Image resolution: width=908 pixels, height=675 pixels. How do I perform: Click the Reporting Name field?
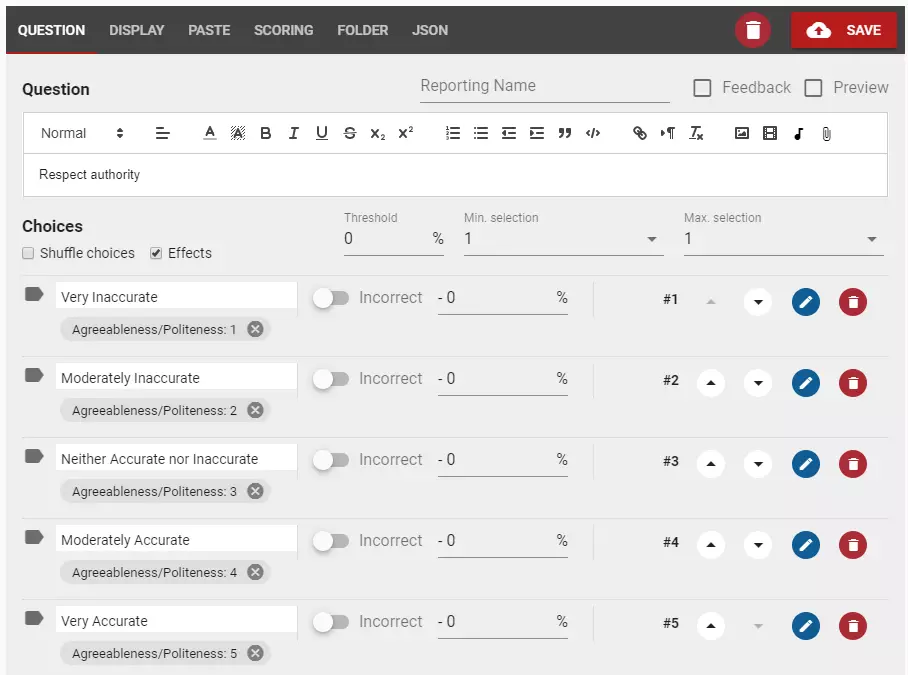pos(544,87)
